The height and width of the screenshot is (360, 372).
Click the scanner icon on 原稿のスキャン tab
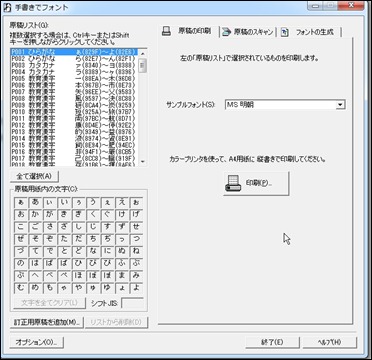[226, 32]
